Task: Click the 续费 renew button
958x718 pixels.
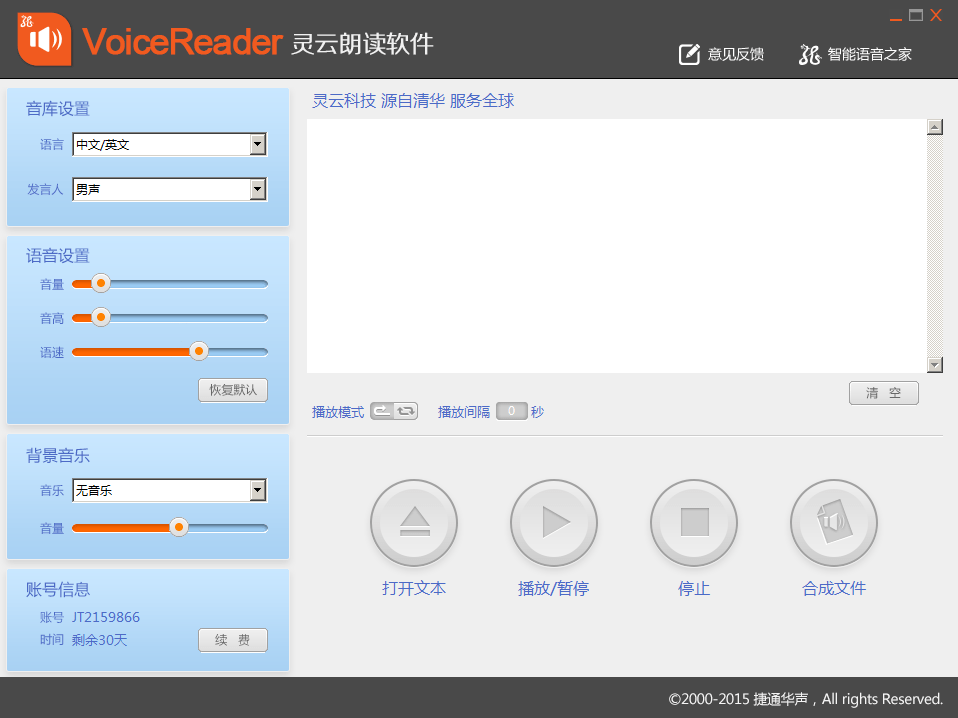Action: (233, 640)
